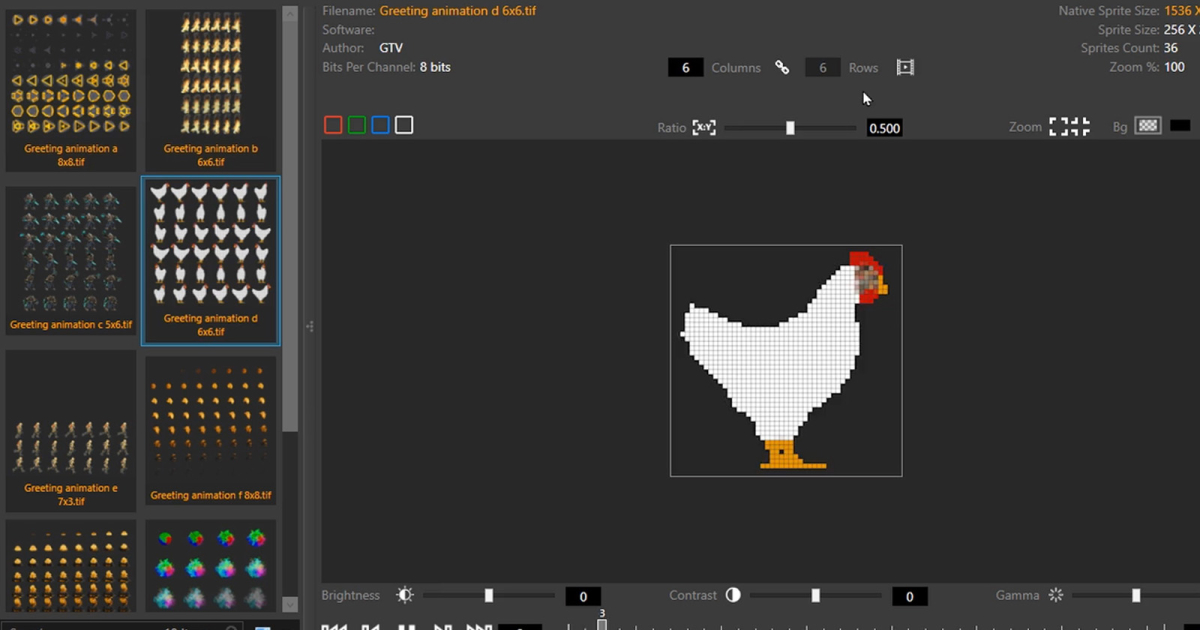This screenshot has width=1200, height=630.
Task: Click the thumbnail list scrollbar thumb
Action: point(290,225)
